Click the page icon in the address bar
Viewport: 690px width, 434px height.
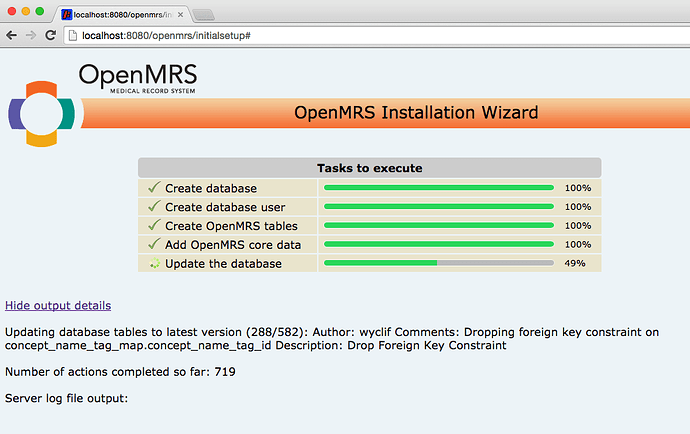73,36
